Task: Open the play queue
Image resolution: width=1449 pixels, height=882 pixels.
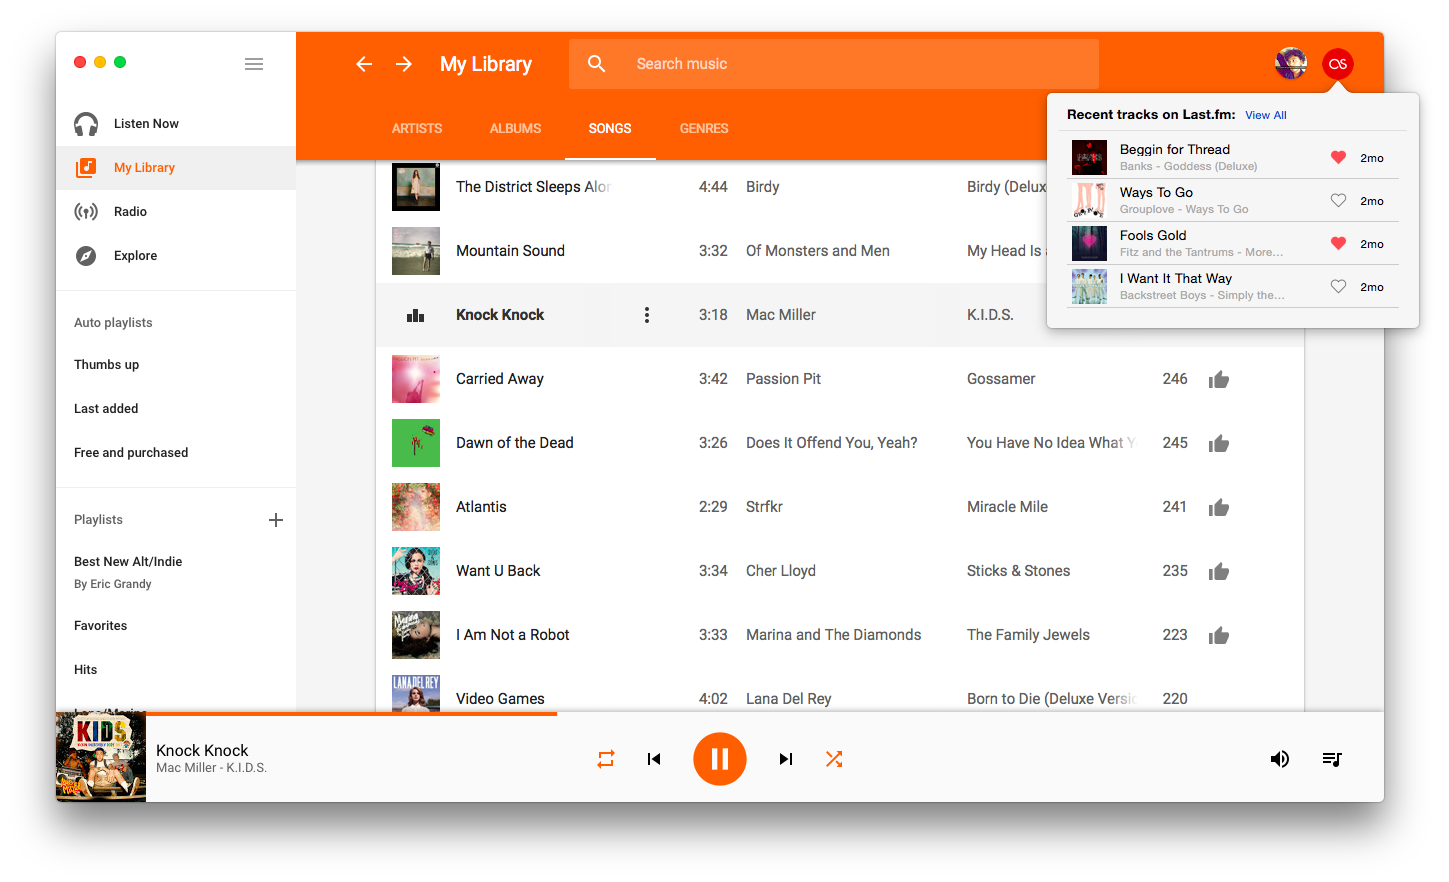Action: (1332, 759)
